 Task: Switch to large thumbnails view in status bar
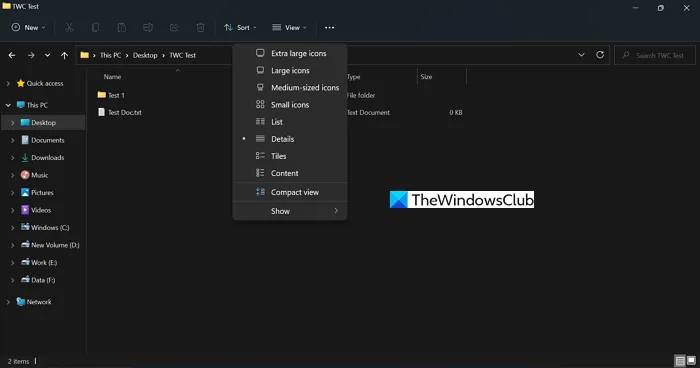click(x=691, y=360)
